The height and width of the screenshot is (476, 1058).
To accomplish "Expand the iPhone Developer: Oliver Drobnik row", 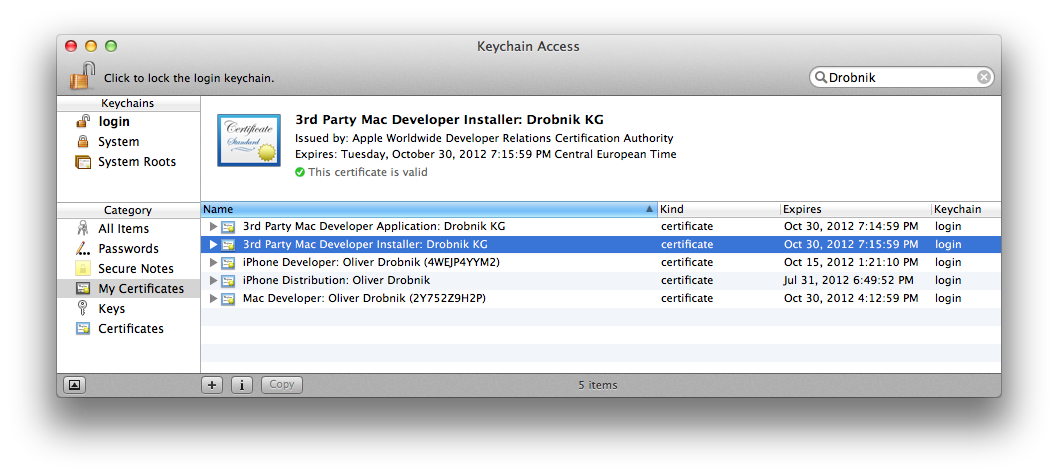I will [214, 262].
